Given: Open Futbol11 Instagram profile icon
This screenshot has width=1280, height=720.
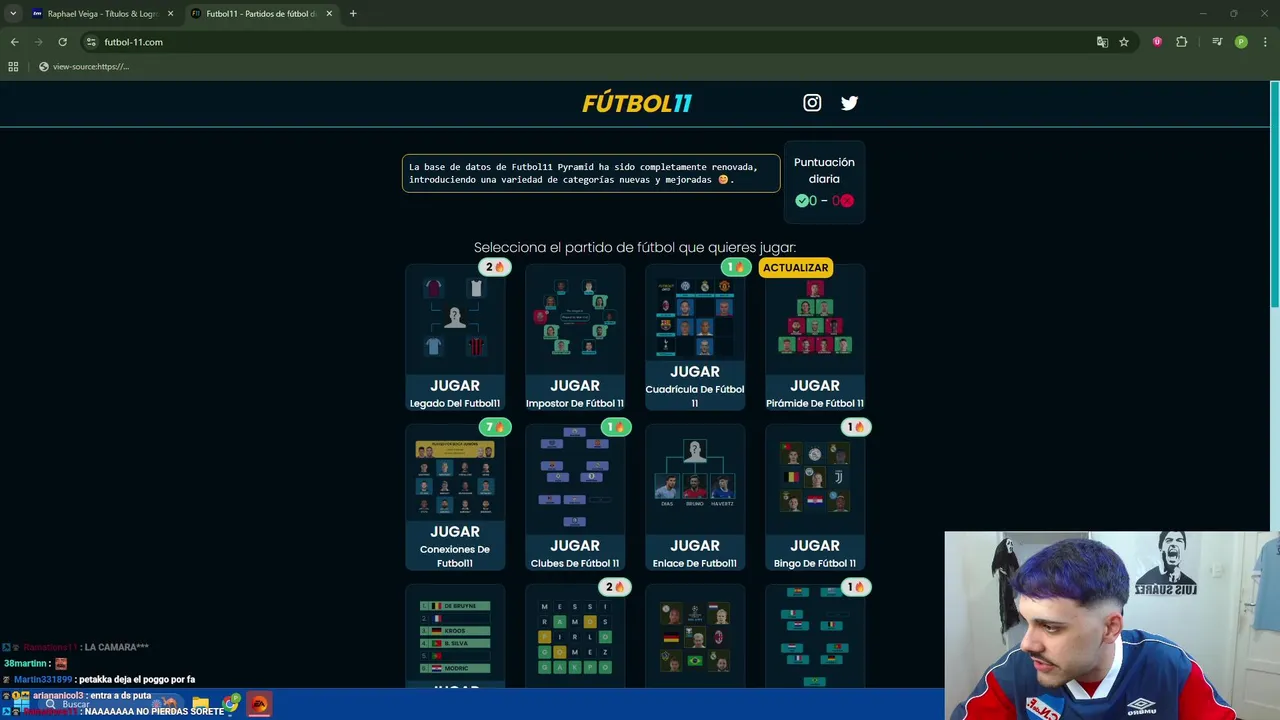Looking at the screenshot, I should click(812, 102).
